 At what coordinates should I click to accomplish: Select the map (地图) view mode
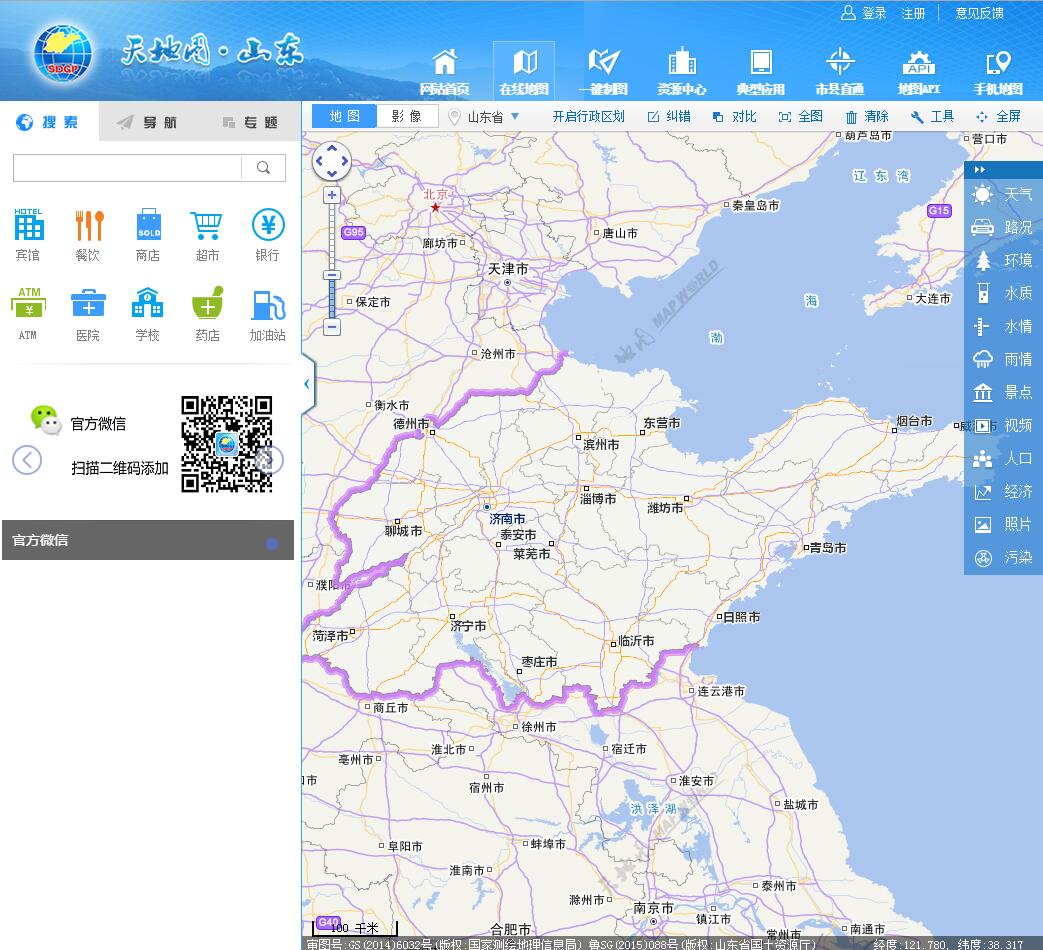[x=345, y=116]
